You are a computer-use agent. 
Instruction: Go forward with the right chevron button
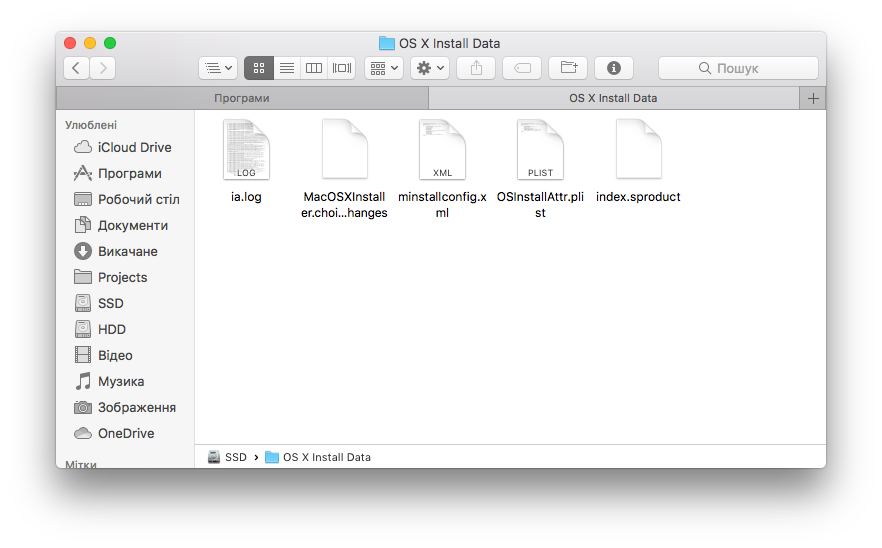(103, 68)
